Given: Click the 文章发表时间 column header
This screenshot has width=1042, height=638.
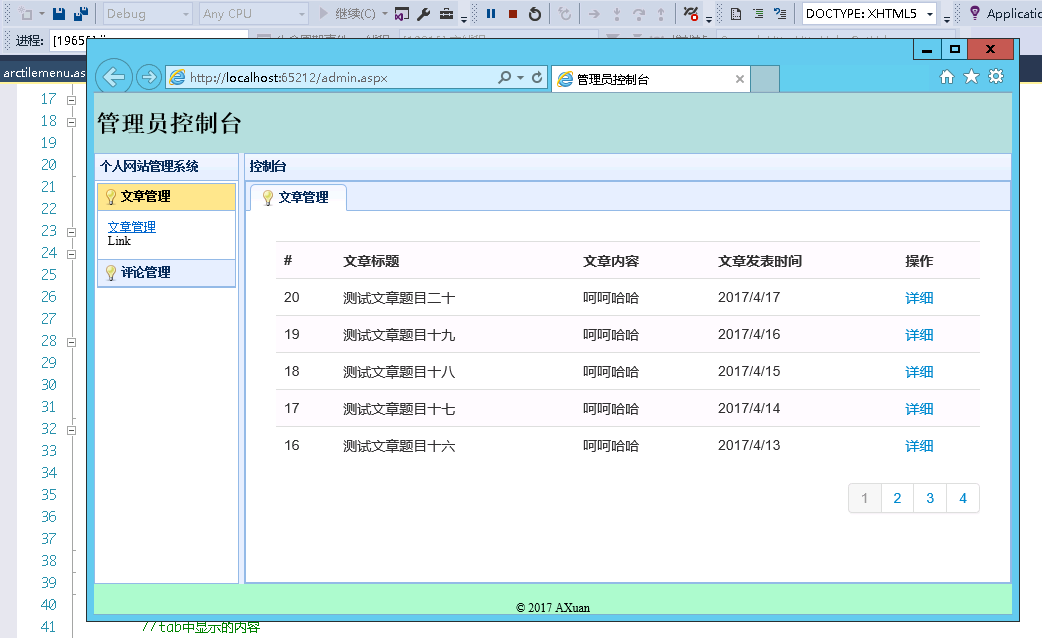Looking at the screenshot, I should [x=760, y=261].
